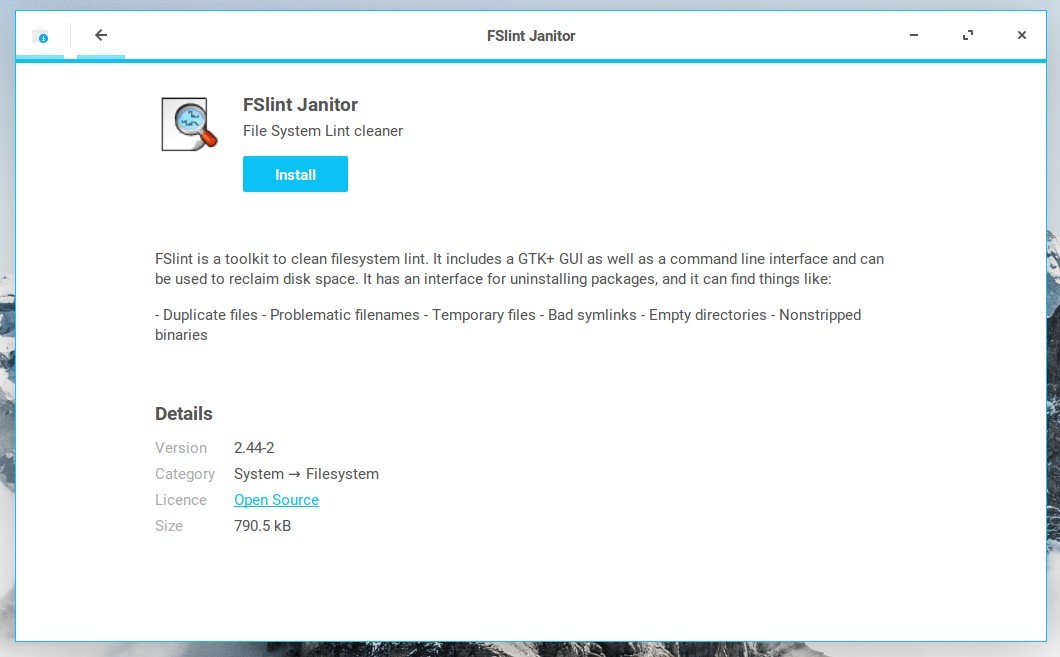Select the File System Lint cleaner subtitle
Screen dimensions: 1060x657
tap(323, 131)
